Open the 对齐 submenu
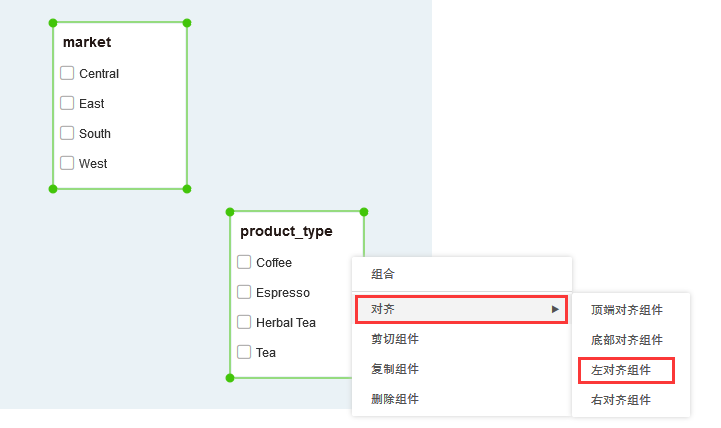This screenshot has height=428, width=721. (382, 309)
